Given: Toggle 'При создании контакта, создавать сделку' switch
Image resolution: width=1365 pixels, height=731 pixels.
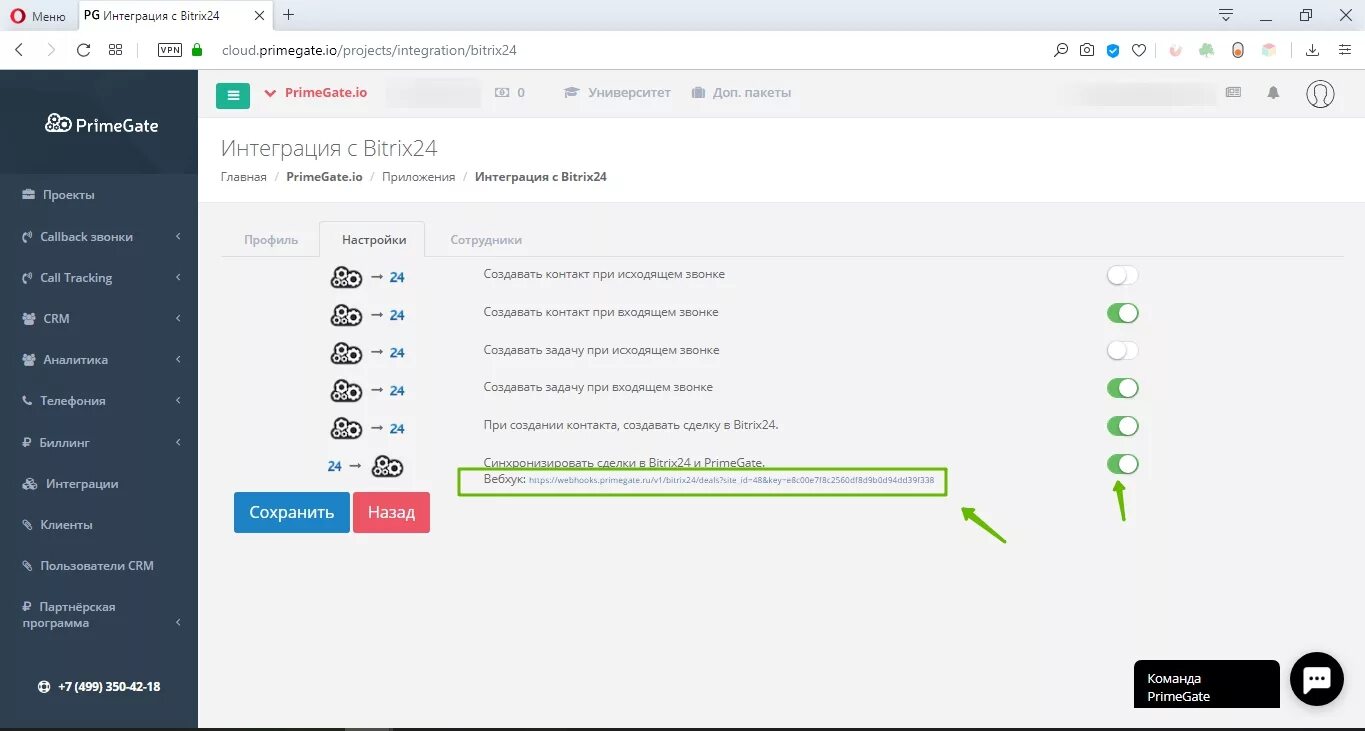Looking at the screenshot, I should point(1122,426).
